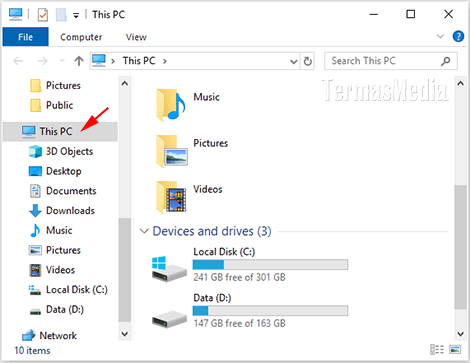
Task: Go back with the Back arrow
Action: (18, 61)
